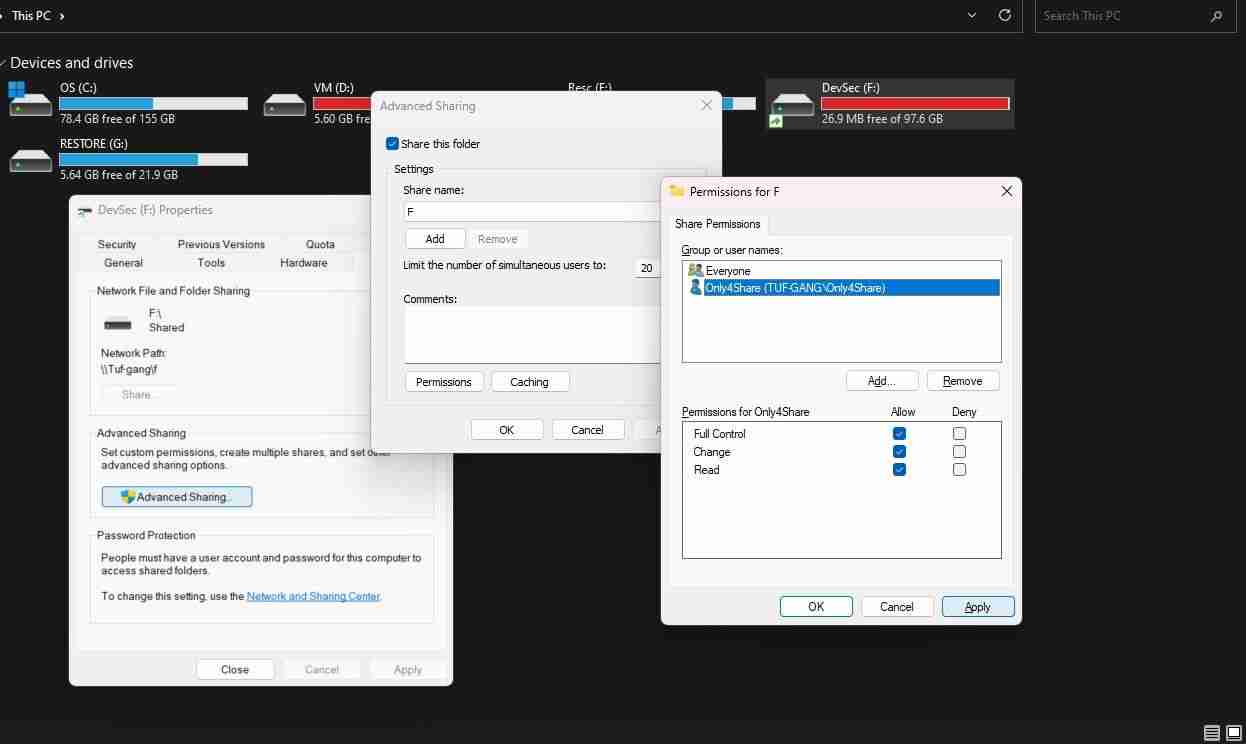Click the Share name input field
Viewport: 1246px width, 744px height.
530,212
